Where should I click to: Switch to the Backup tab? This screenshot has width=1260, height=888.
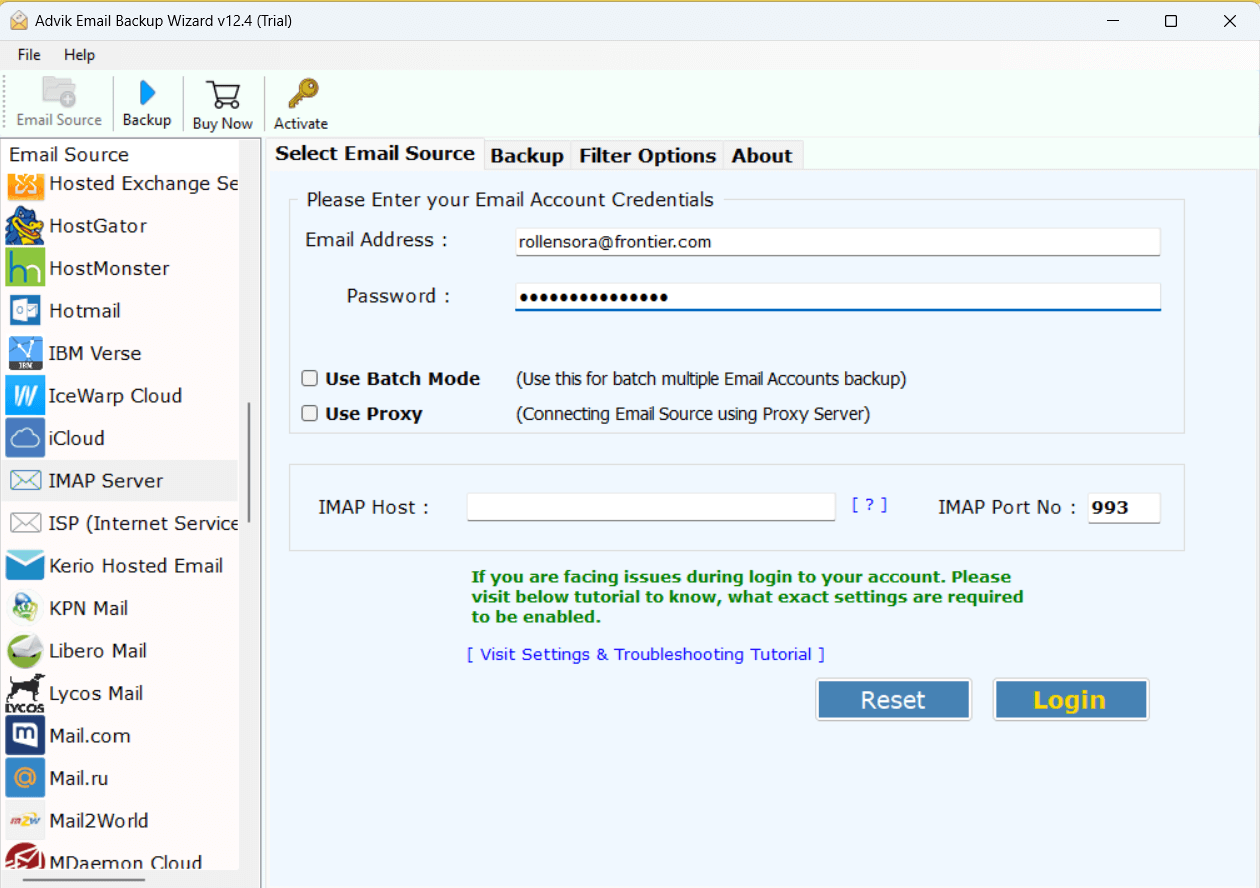pos(527,156)
